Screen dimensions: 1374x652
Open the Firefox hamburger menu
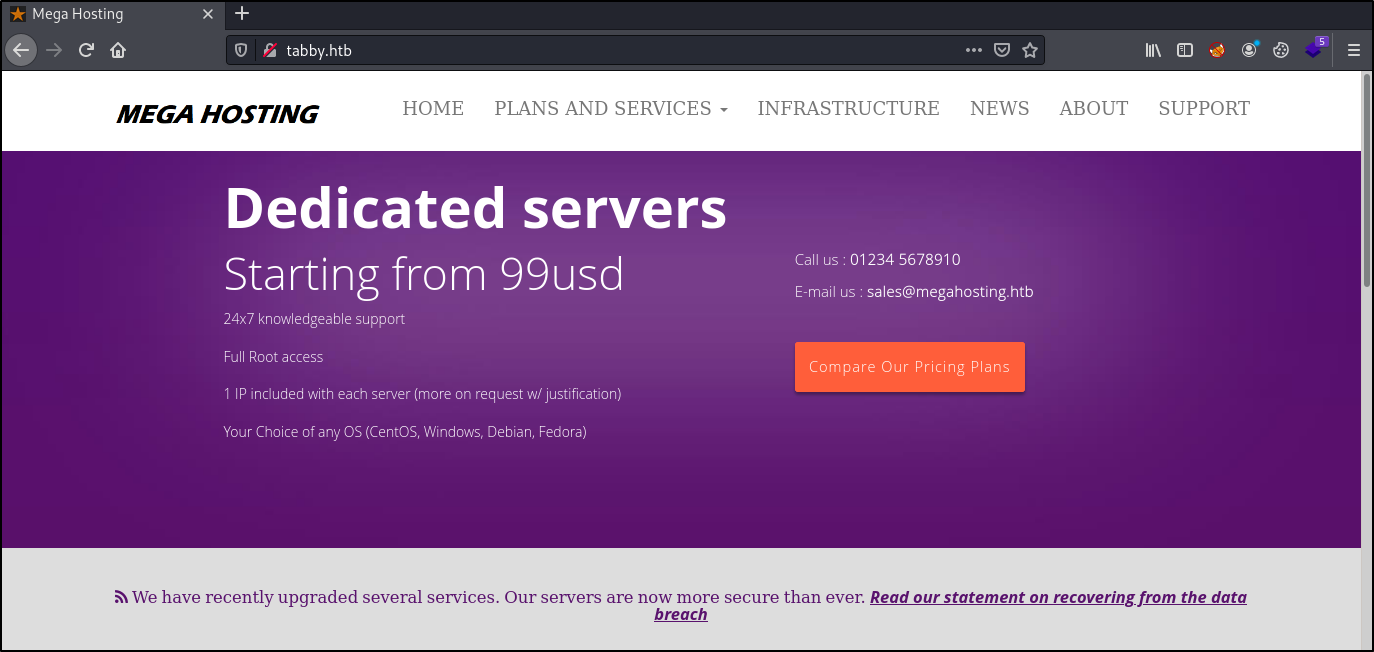pos(1353,49)
